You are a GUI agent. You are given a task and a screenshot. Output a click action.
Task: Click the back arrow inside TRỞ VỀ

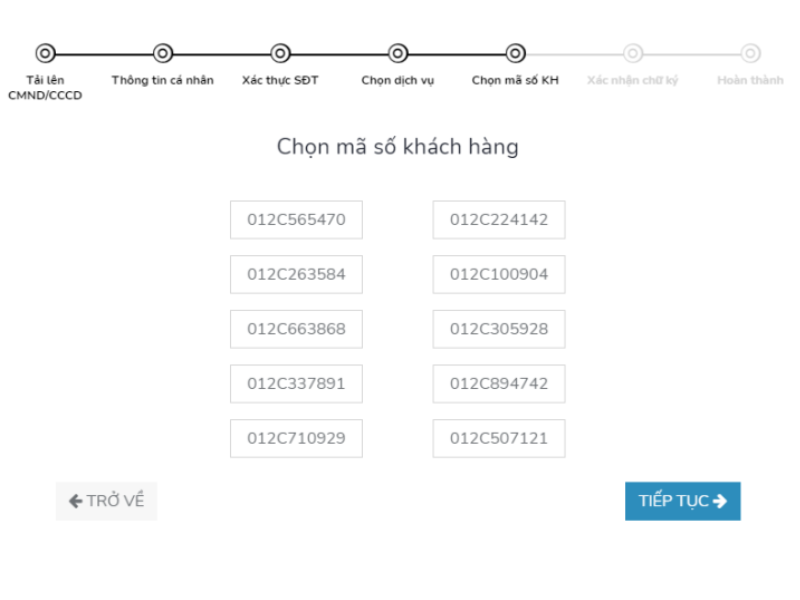pyautogui.click(x=76, y=500)
